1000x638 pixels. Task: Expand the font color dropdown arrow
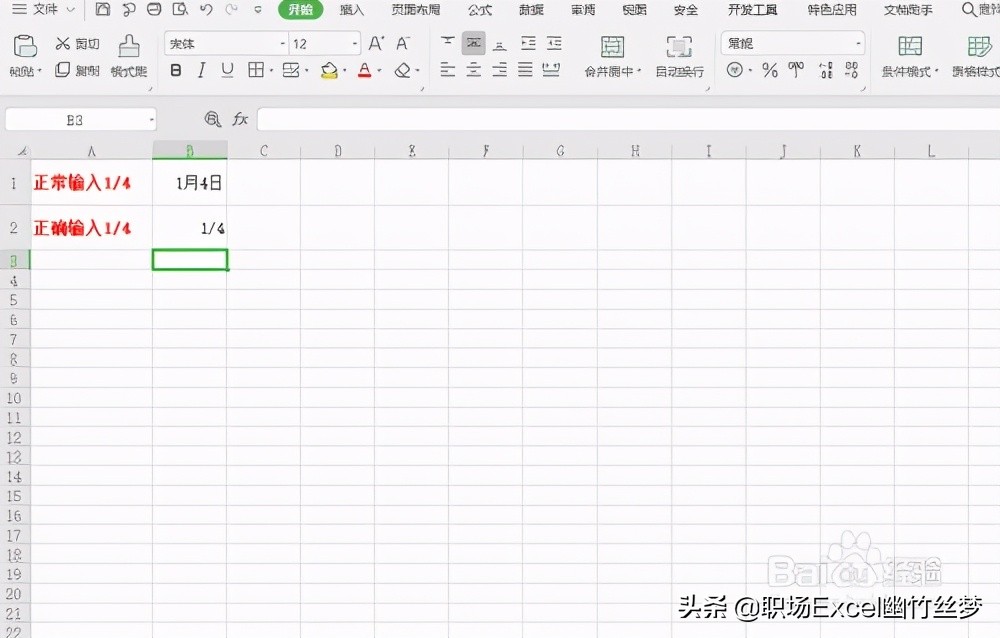pyautogui.click(x=379, y=70)
